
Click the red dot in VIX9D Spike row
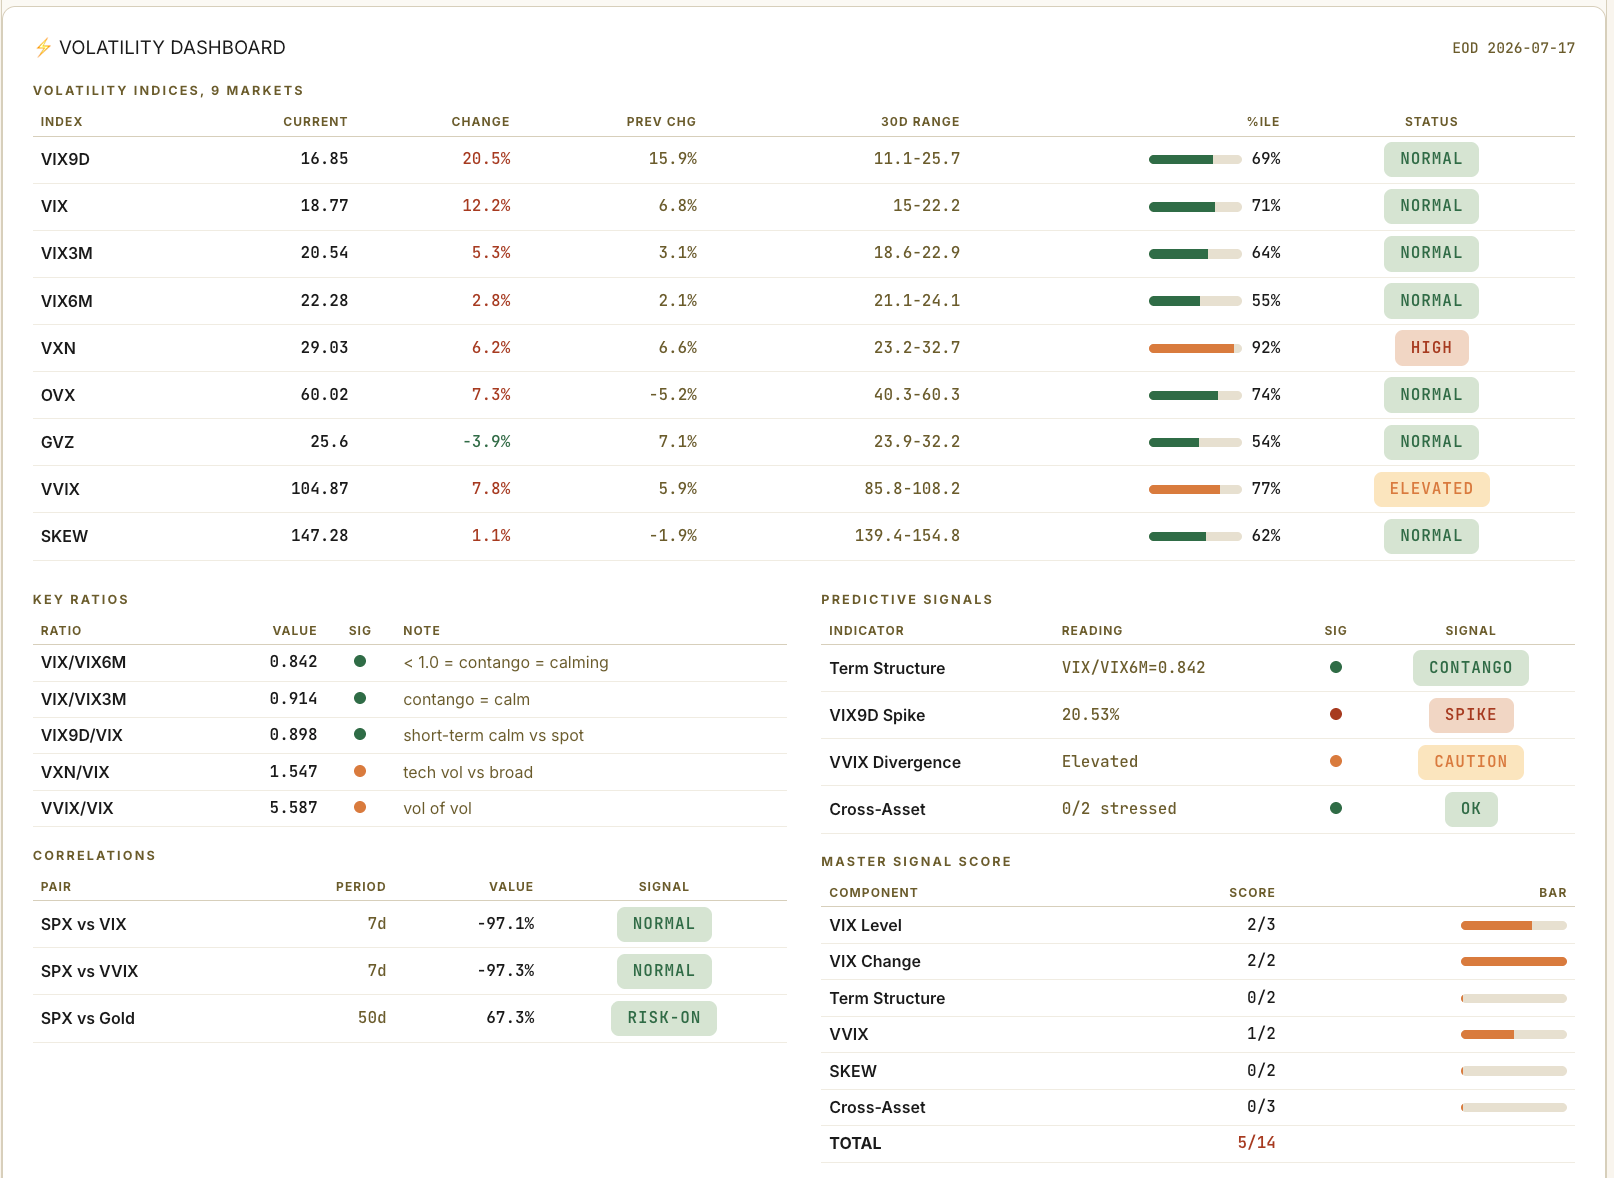1336,714
